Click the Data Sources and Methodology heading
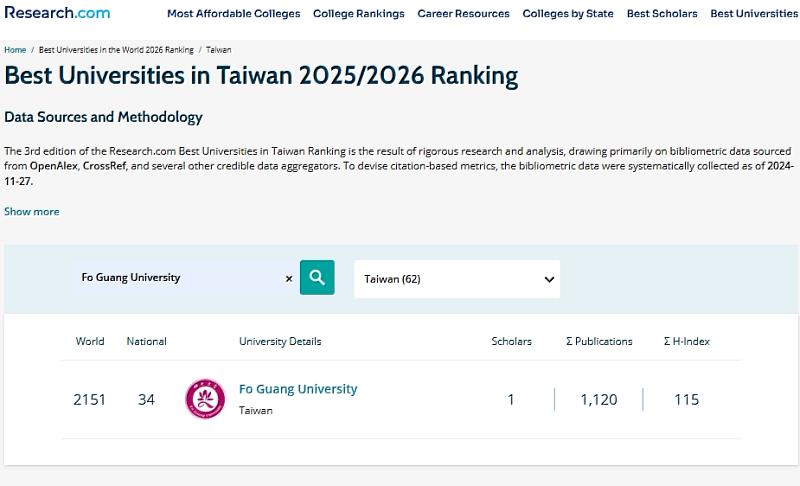This screenshot has height=486, width=800. tap(104, 117)
